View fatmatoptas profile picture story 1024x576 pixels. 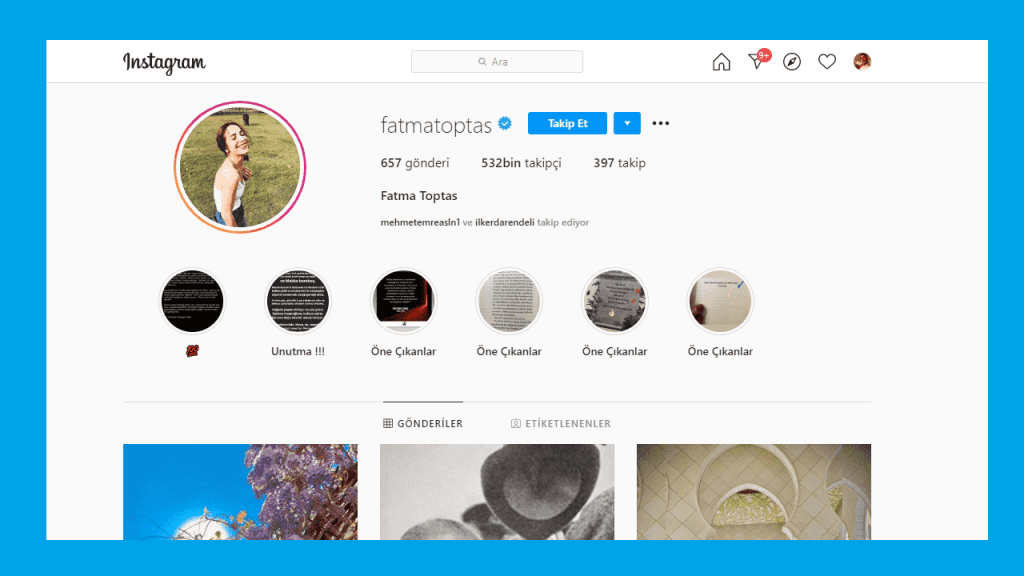[x=240, y=167]
